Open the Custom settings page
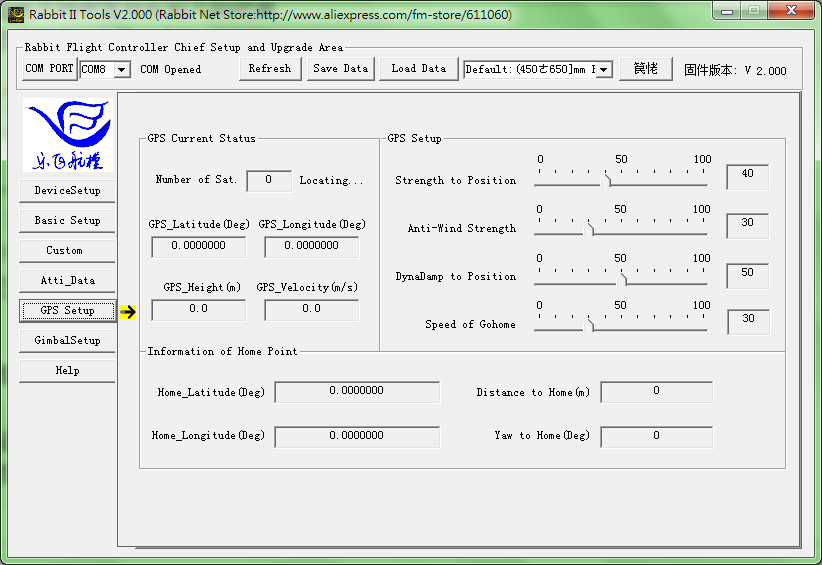822x565 pixels. pyautogui.click(x=67, y=251)
